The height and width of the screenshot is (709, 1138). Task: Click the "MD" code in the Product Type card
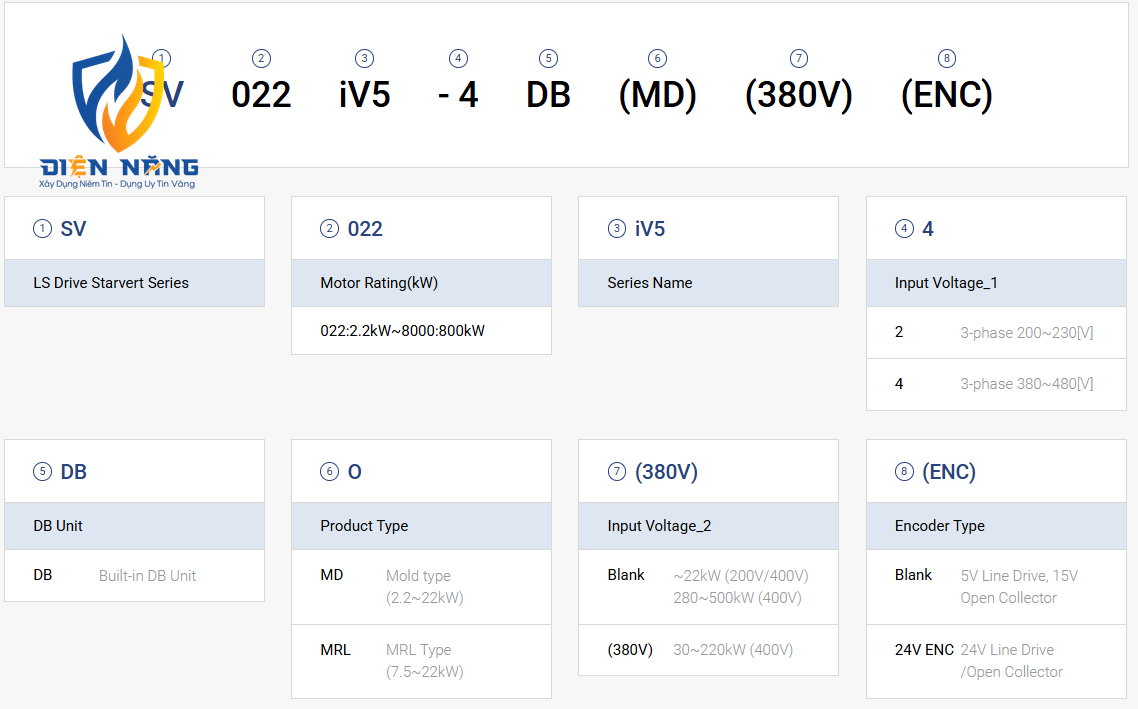(x=332, y=575)
